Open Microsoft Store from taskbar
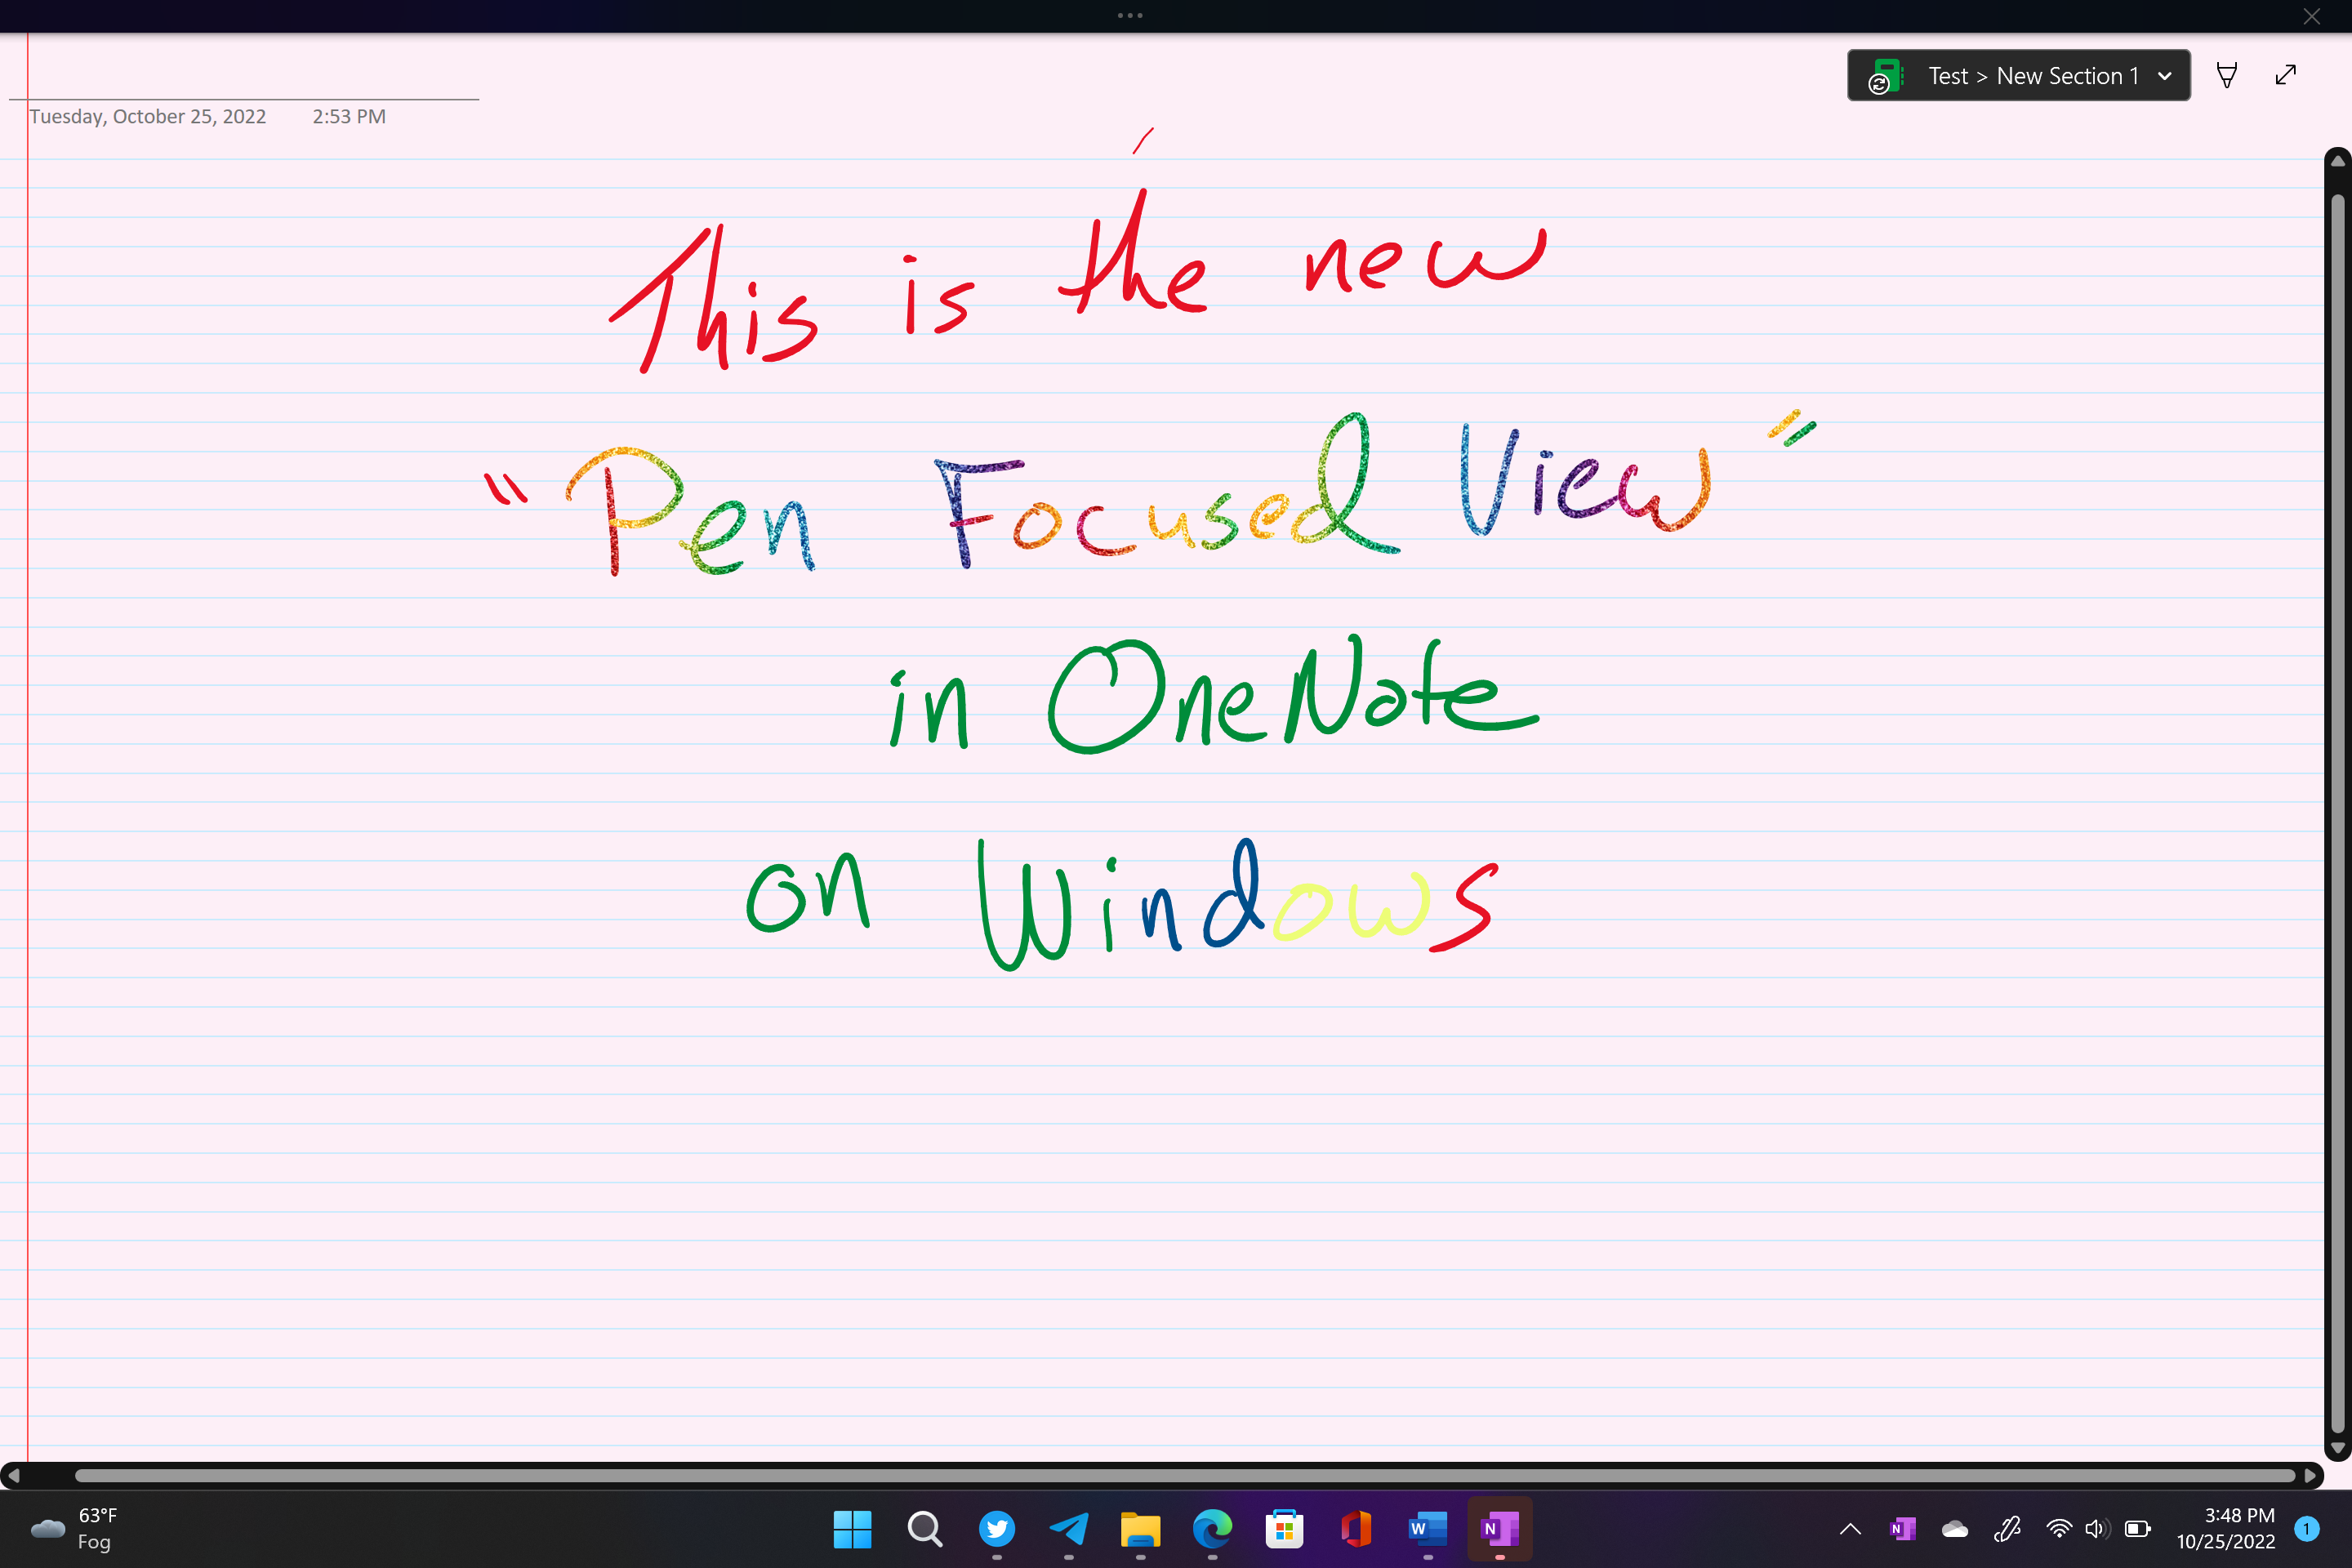This screenshot has width=2352, height=1568. pos(1285,1530)
